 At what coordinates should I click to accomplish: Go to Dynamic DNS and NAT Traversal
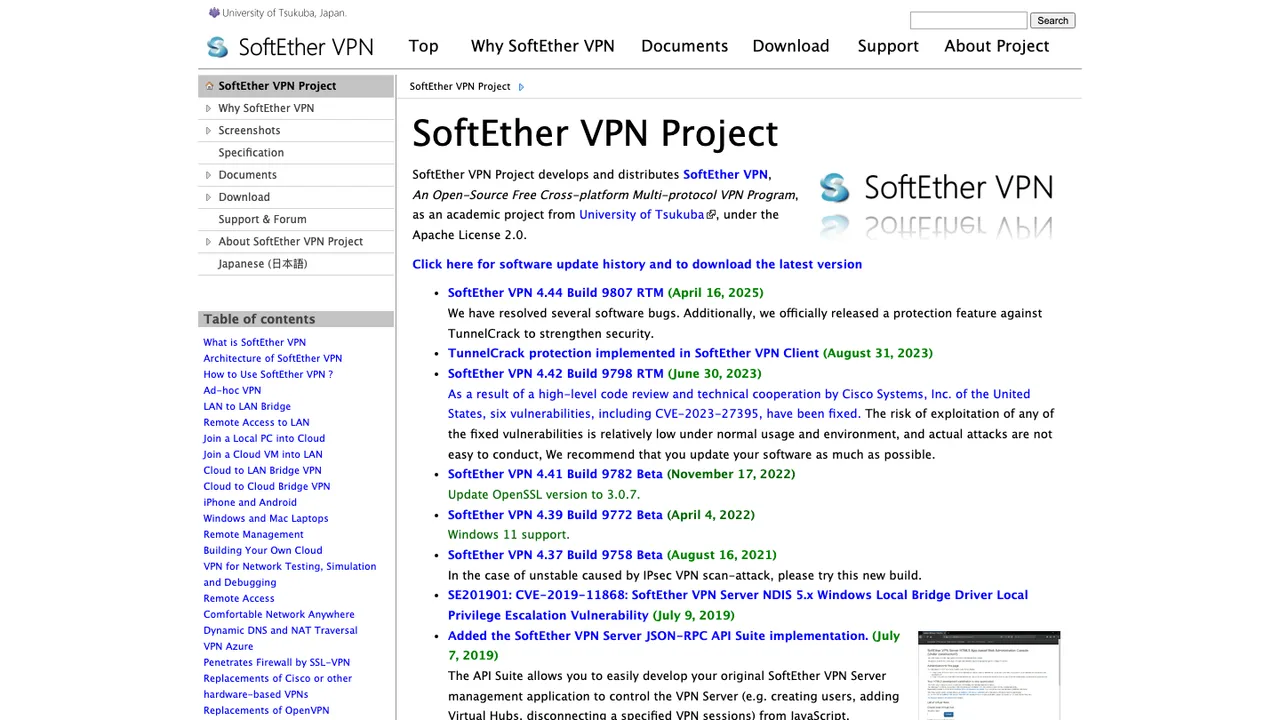[281, 630]
